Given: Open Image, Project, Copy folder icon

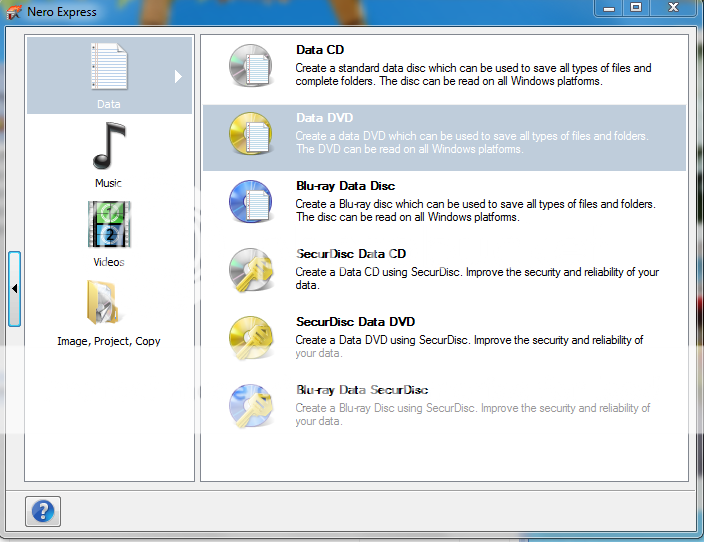Looking at the screenshot, I should [103, 302].
